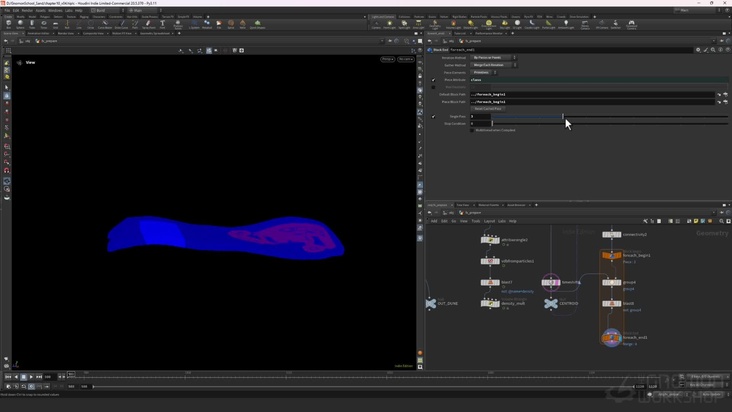732x412 pixels.
Task: Enable Multithread when Compiled checkbox
Action: 473,130
